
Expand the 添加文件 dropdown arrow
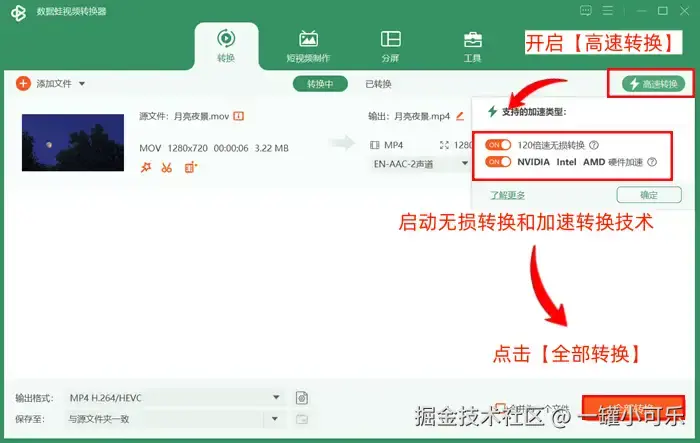[82, 84]
